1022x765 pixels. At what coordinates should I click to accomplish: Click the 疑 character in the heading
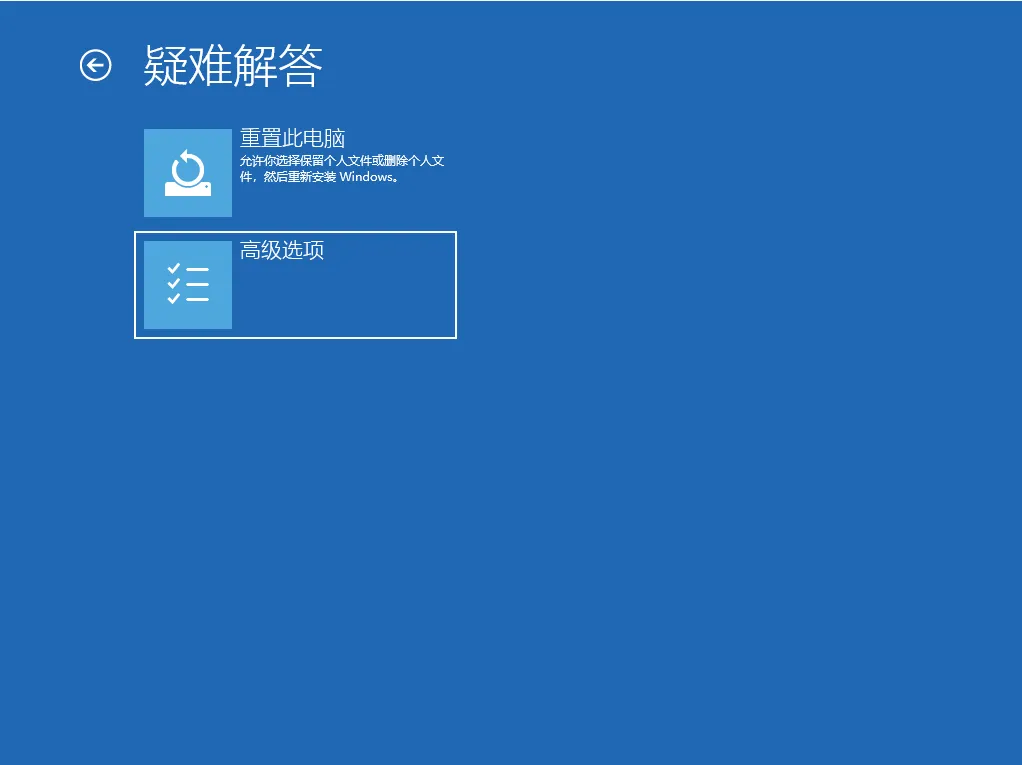[165, 66]
